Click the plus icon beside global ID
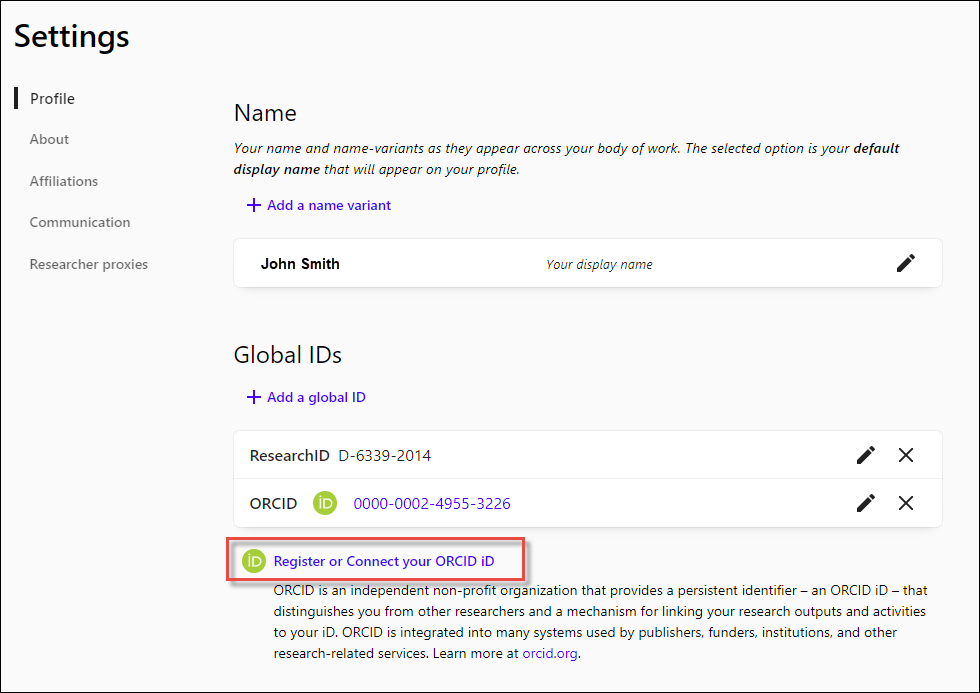 coord(254,397)
